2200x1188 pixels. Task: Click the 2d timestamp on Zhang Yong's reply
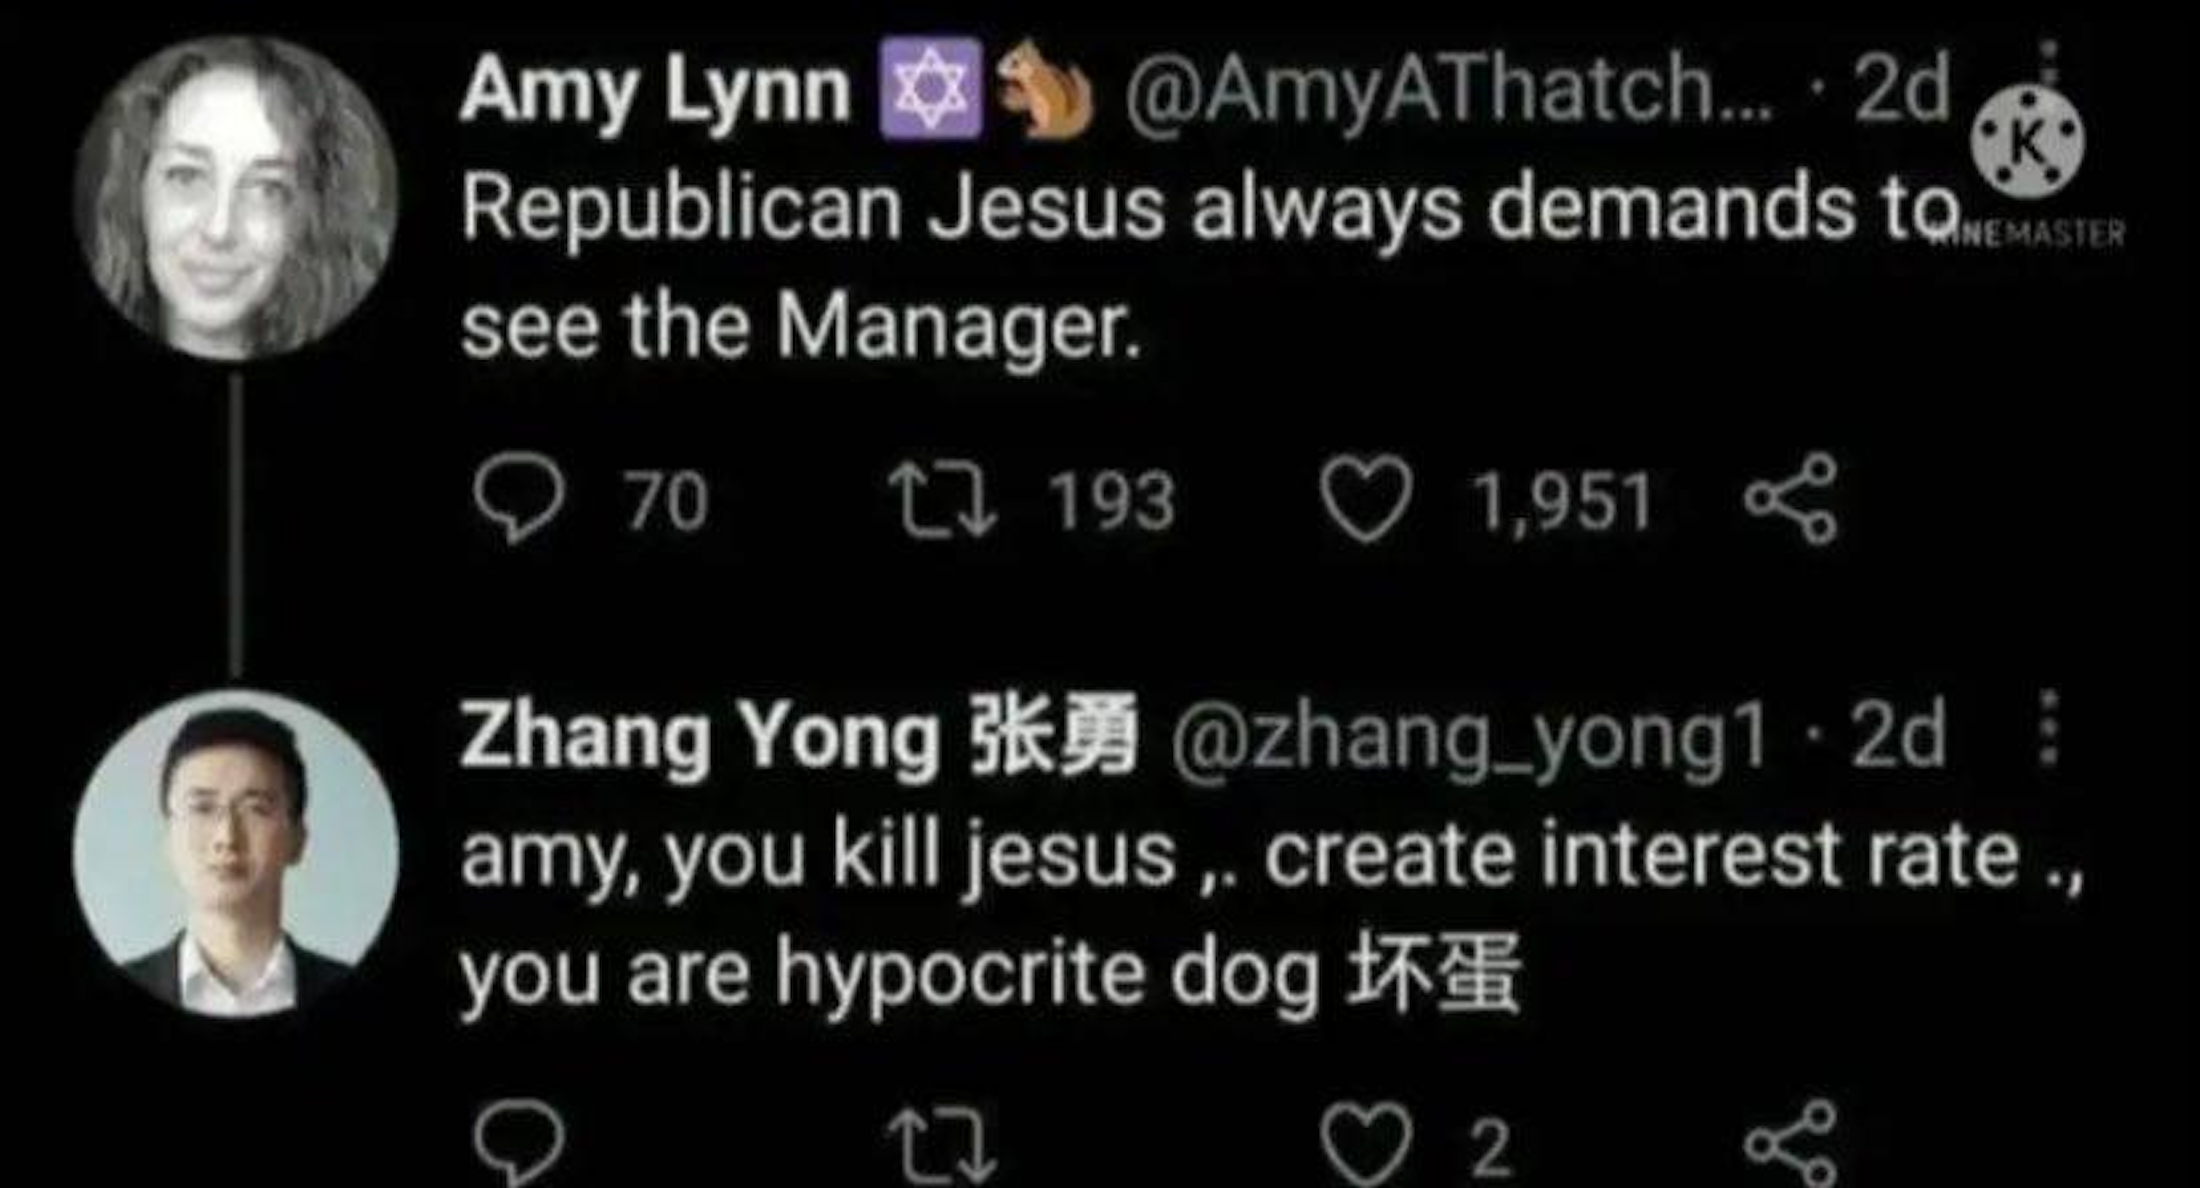point(1897,737)
